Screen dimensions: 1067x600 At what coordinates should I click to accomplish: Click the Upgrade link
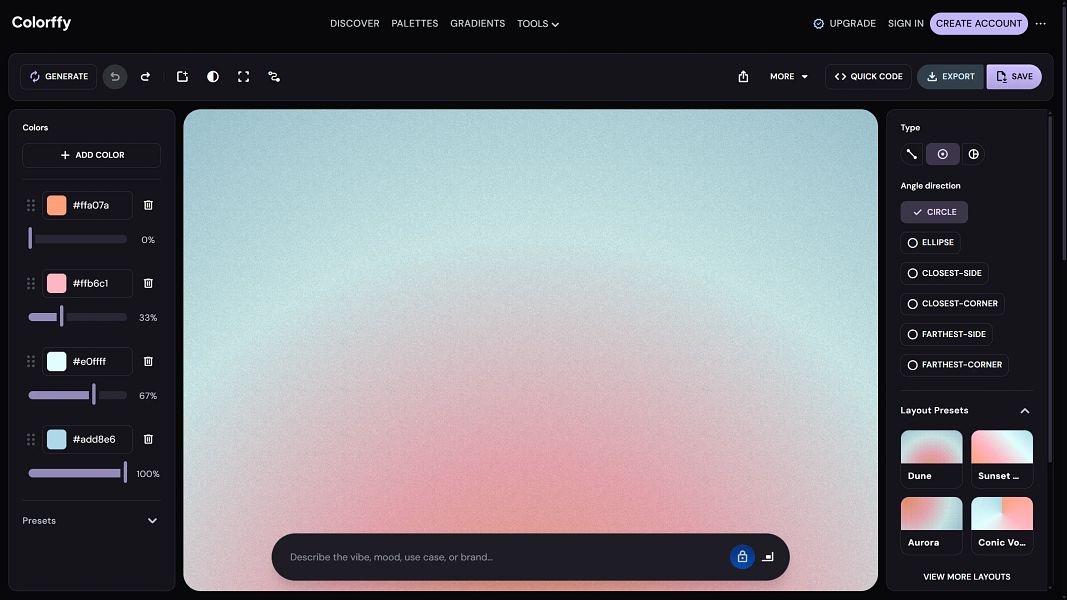click(x=844, y=24)
